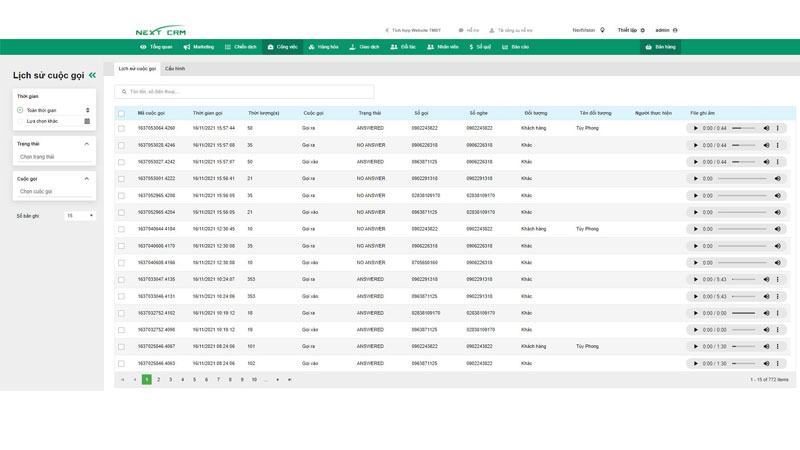Click the Bán hàng cart icon
The height and width of the screenshot is (450, 800).
click(x=649, y=47)
